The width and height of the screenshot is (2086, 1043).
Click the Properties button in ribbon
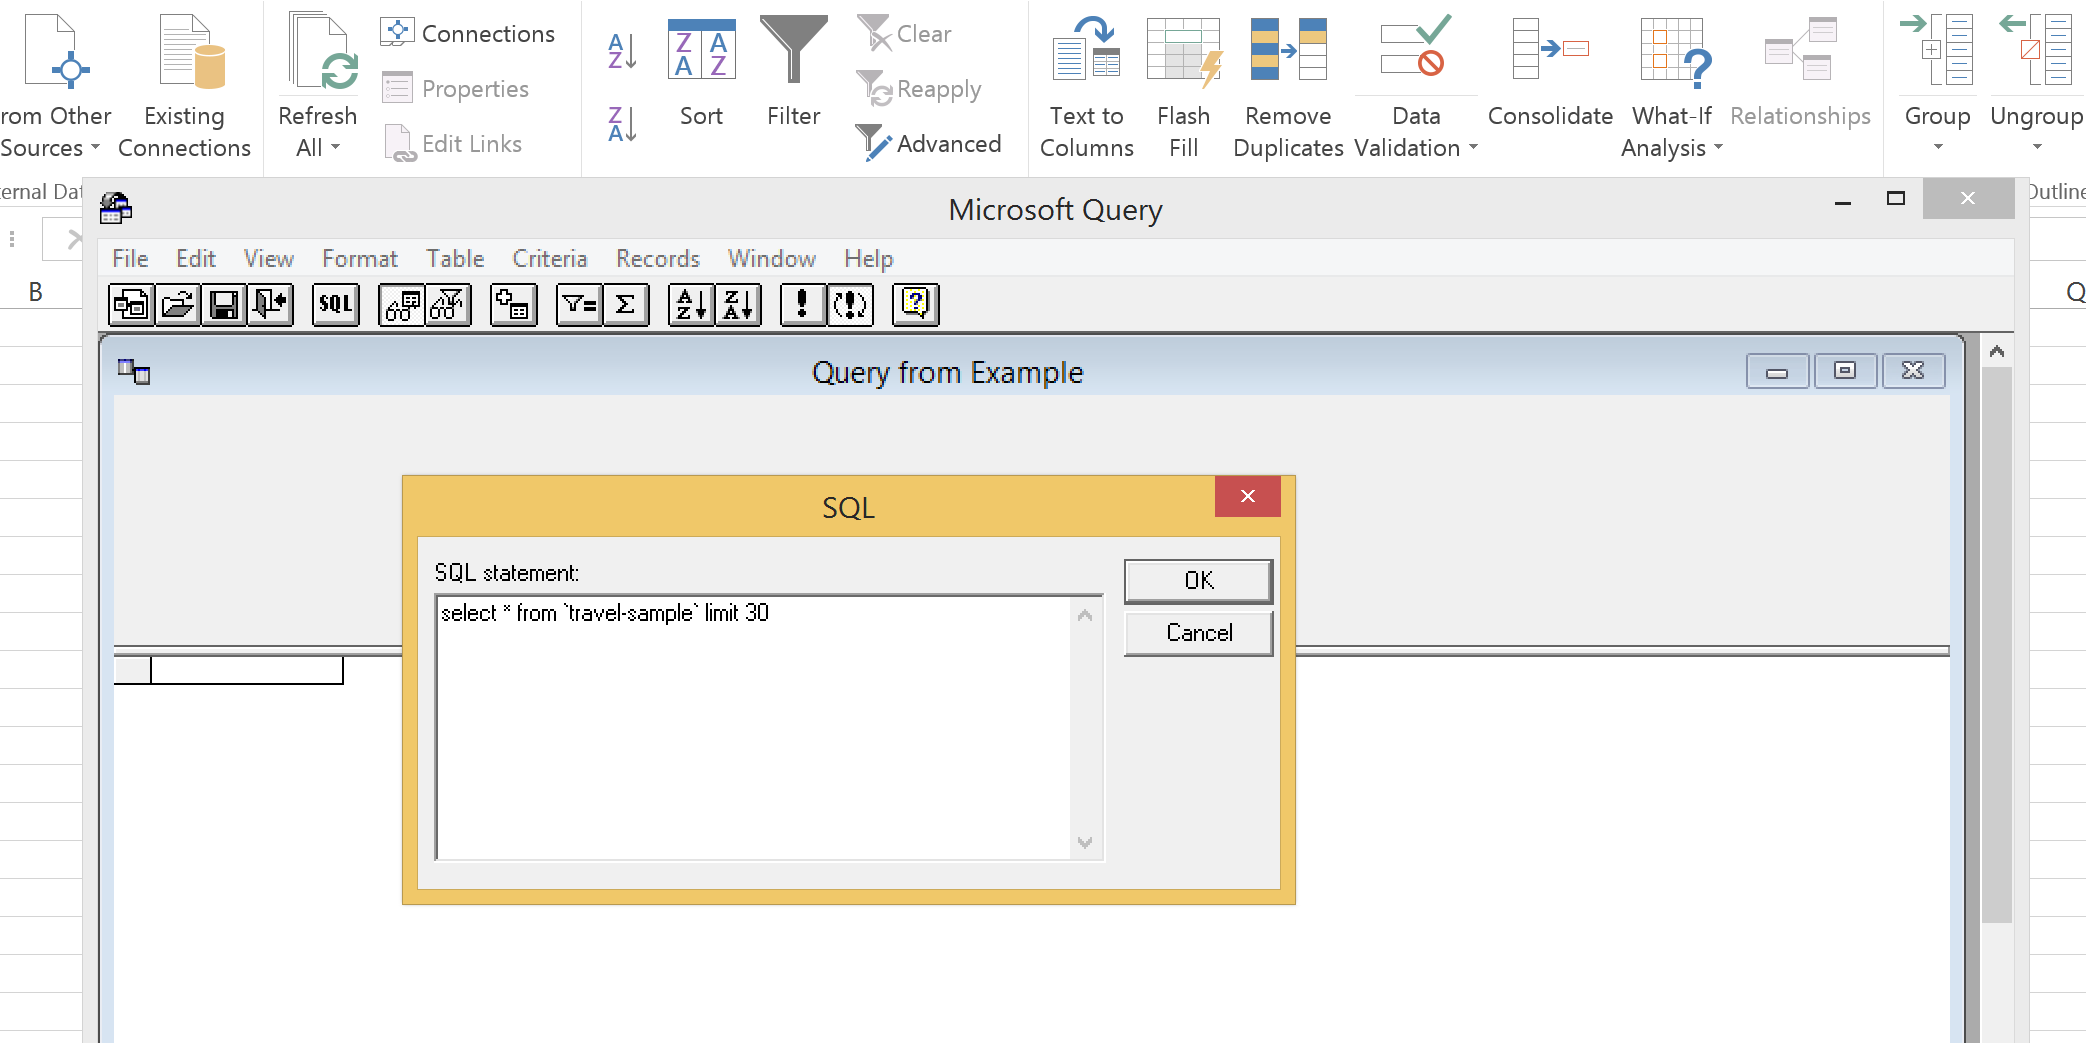pyautogui.click(x=456, y=88)
